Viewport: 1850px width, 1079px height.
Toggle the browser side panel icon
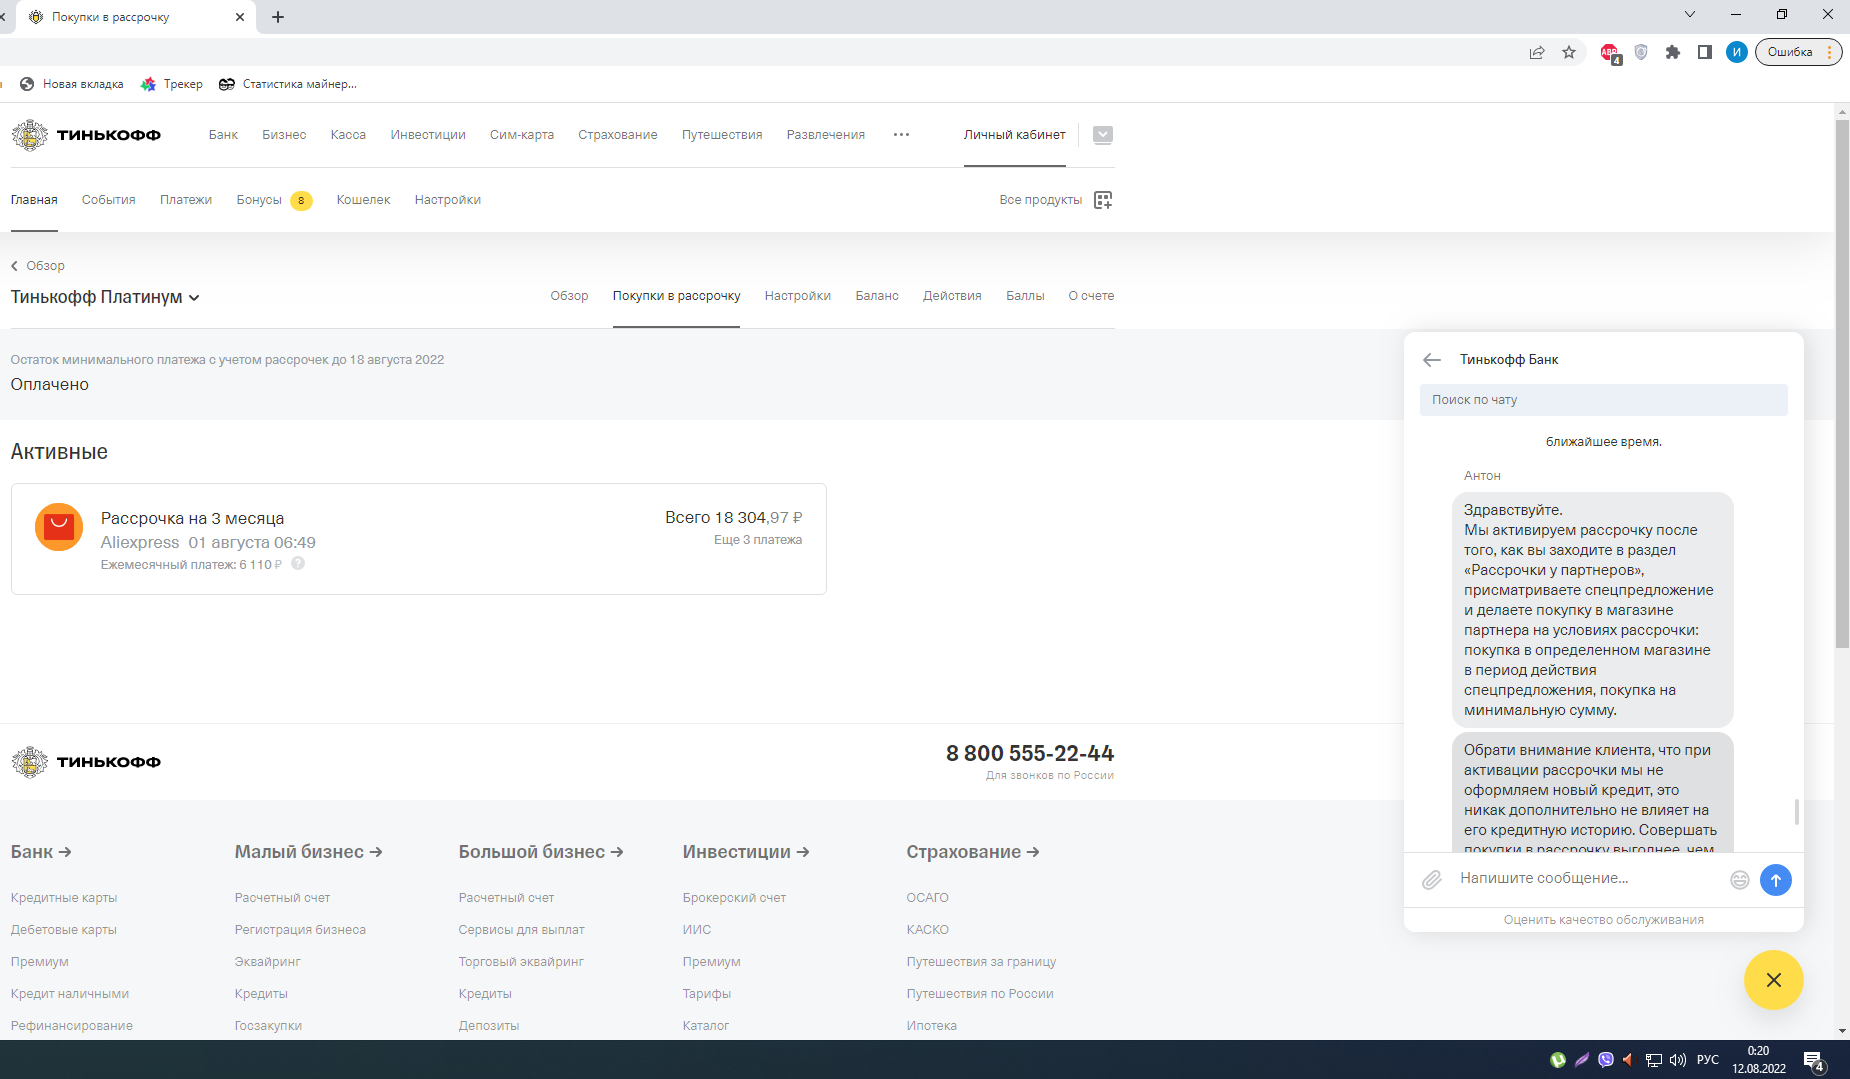tap(1705, 52)
